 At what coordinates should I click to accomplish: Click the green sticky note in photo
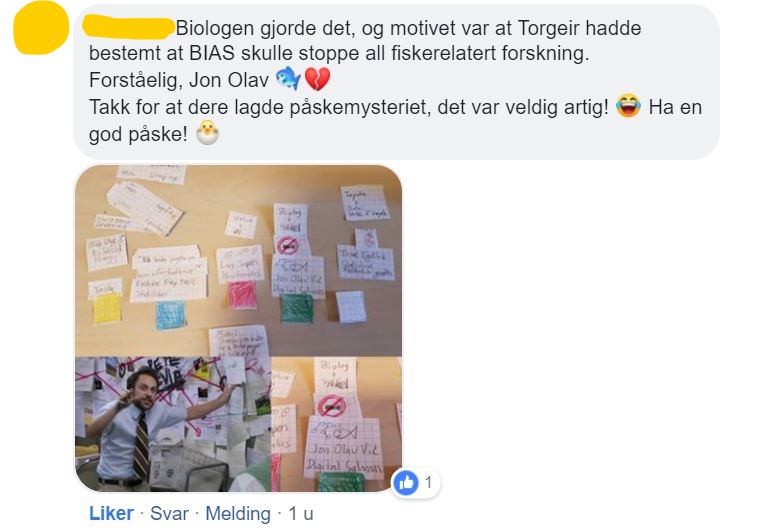pyautogui.click(x=297, y=309)
